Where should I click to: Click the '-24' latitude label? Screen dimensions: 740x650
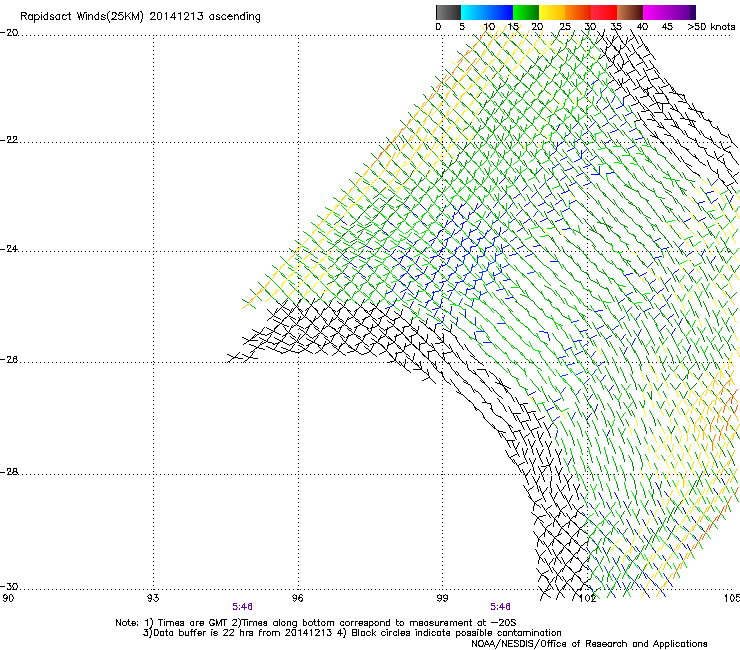pyautogui.click(x=9, y=249)
